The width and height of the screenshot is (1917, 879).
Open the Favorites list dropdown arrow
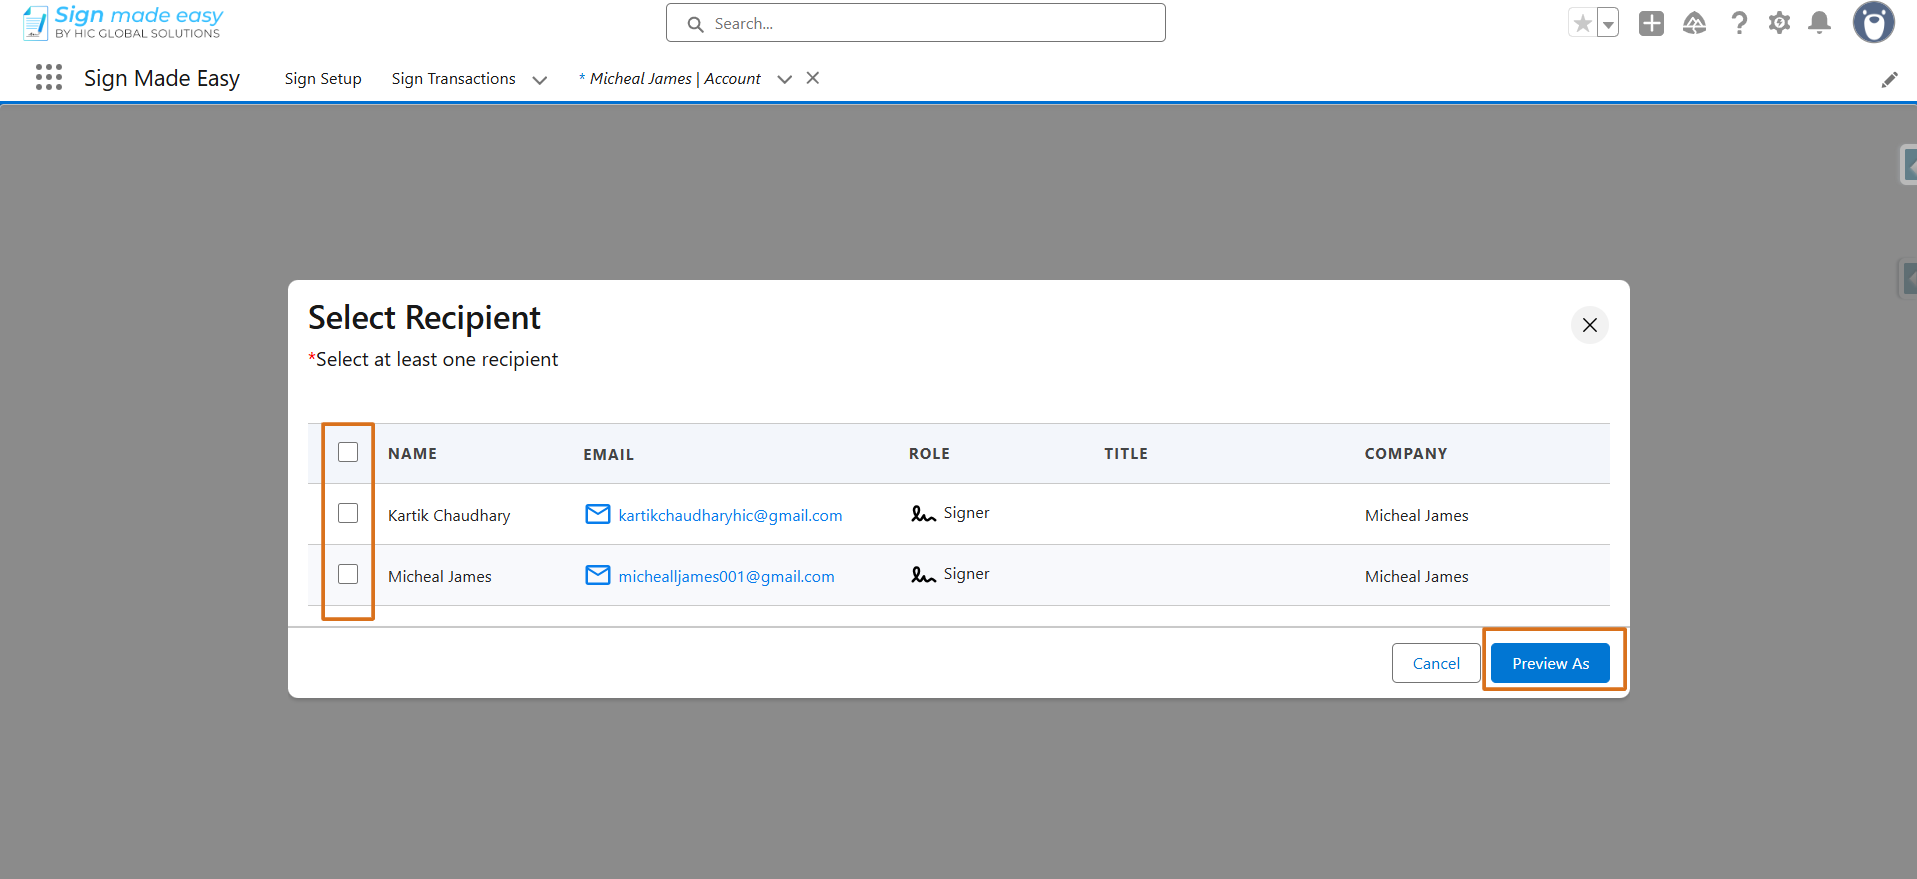point(1608,23)
